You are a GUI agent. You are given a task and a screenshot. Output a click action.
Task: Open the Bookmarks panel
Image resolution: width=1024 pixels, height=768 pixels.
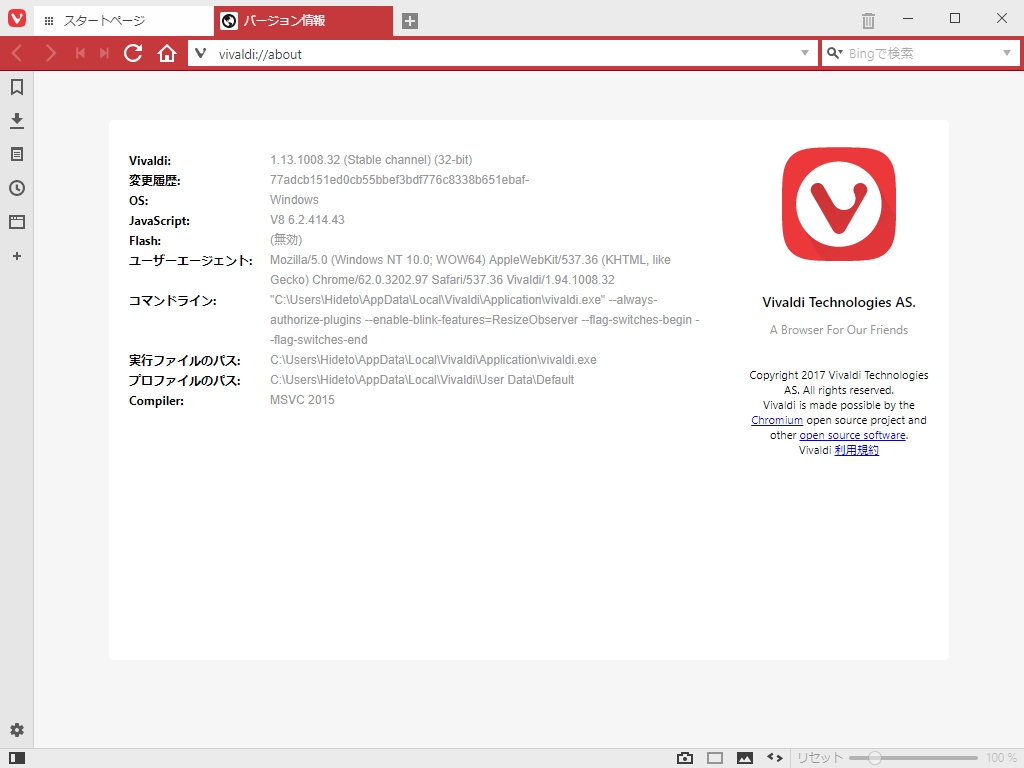click(x=16, y=86)
